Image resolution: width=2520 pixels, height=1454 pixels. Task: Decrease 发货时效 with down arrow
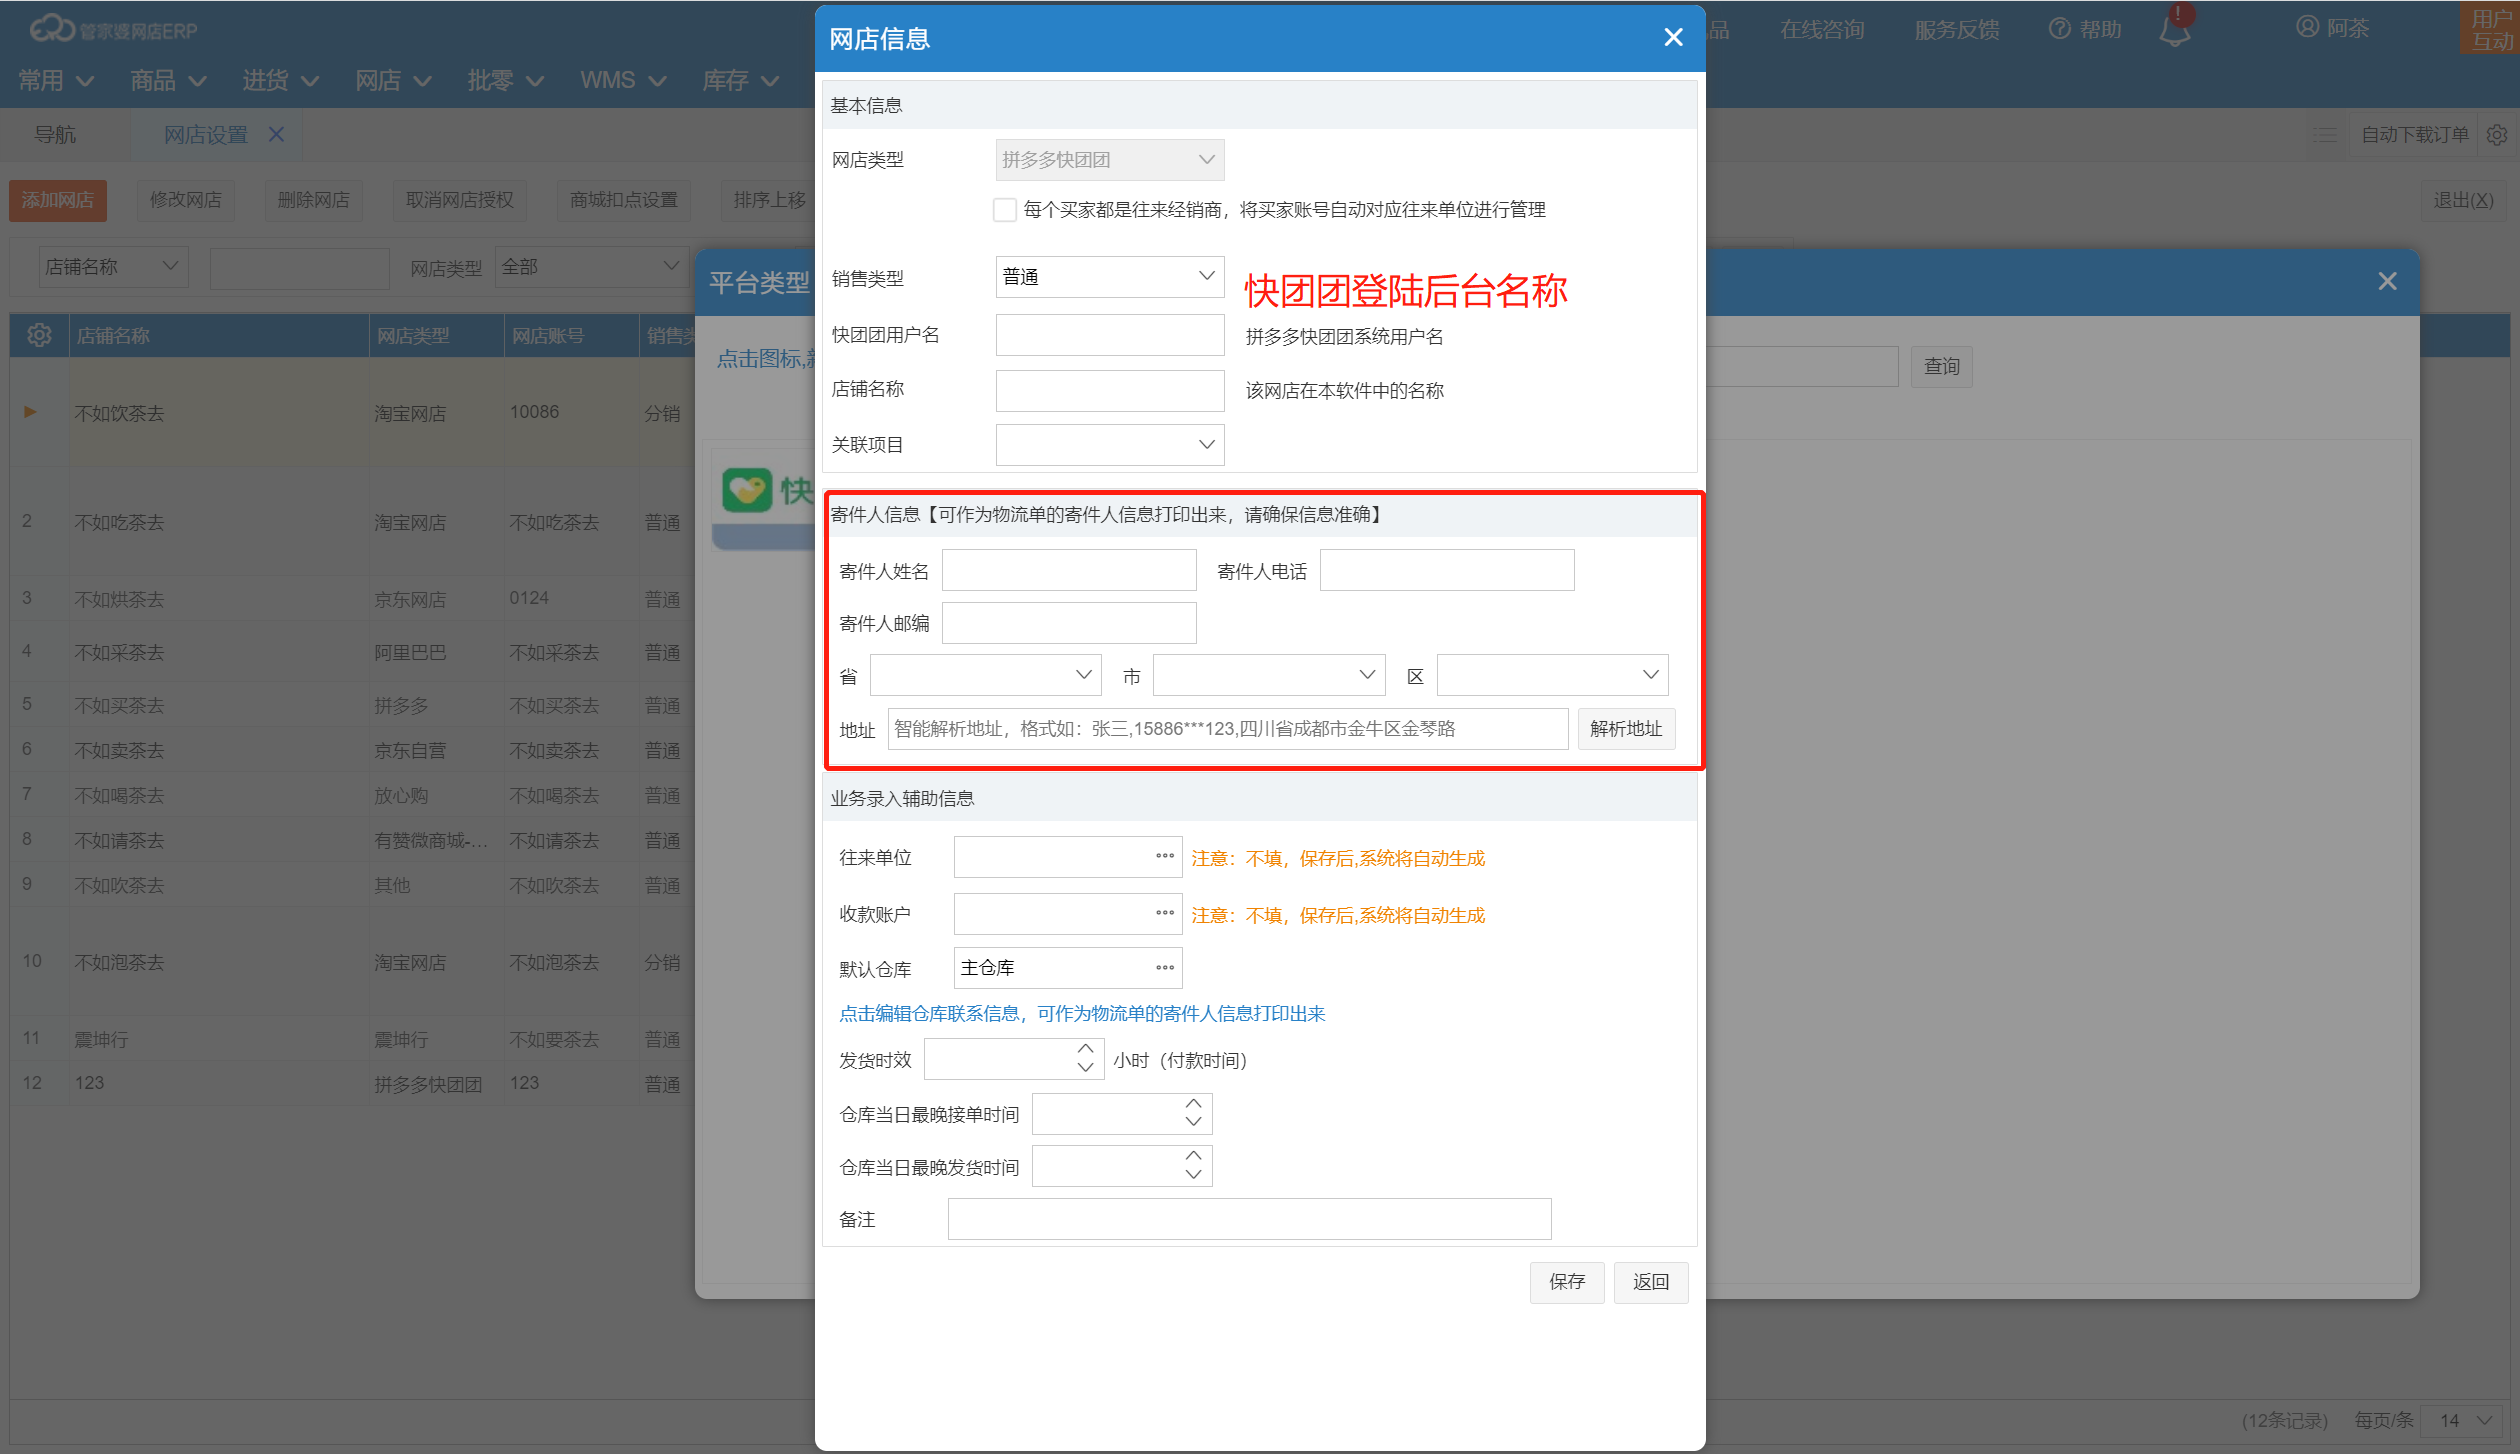point(1085,1068)
